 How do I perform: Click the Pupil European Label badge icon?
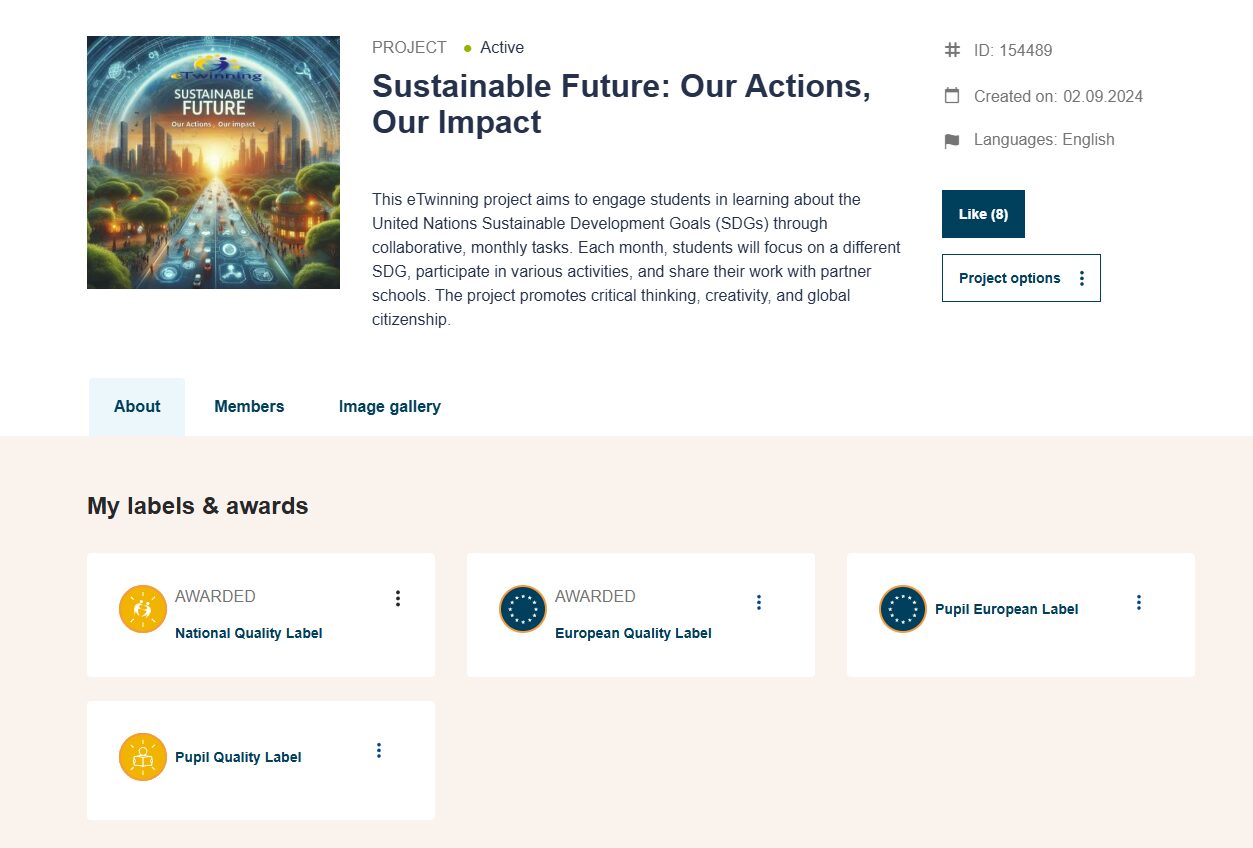click(x=902, y=609)
